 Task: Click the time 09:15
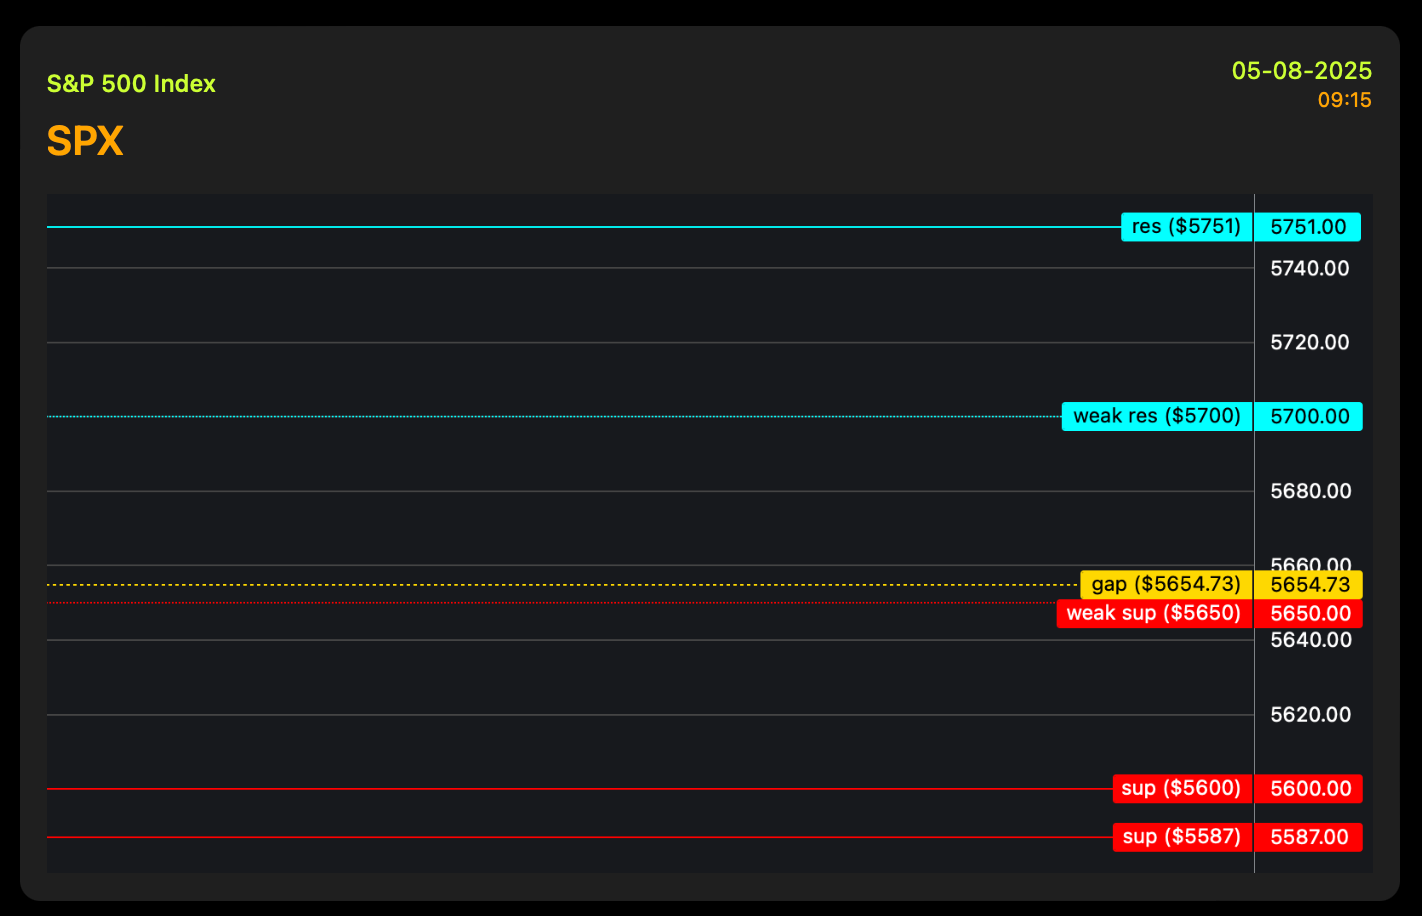coord(1345,100)
